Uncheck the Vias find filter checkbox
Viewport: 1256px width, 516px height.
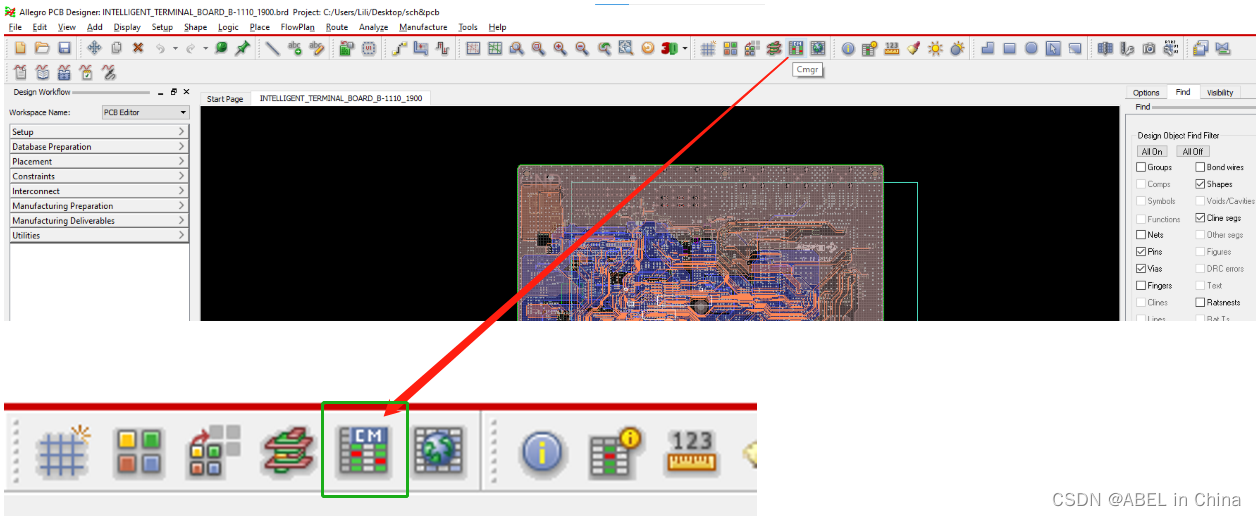click(x=1142, y=269)
